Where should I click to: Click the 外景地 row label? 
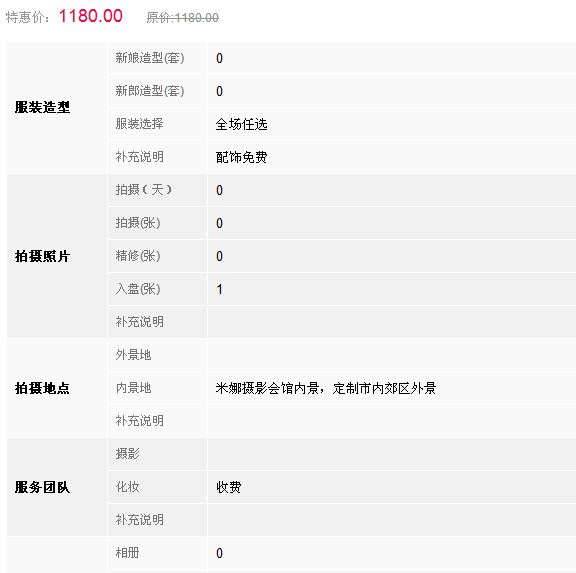(x=133, y=355)
